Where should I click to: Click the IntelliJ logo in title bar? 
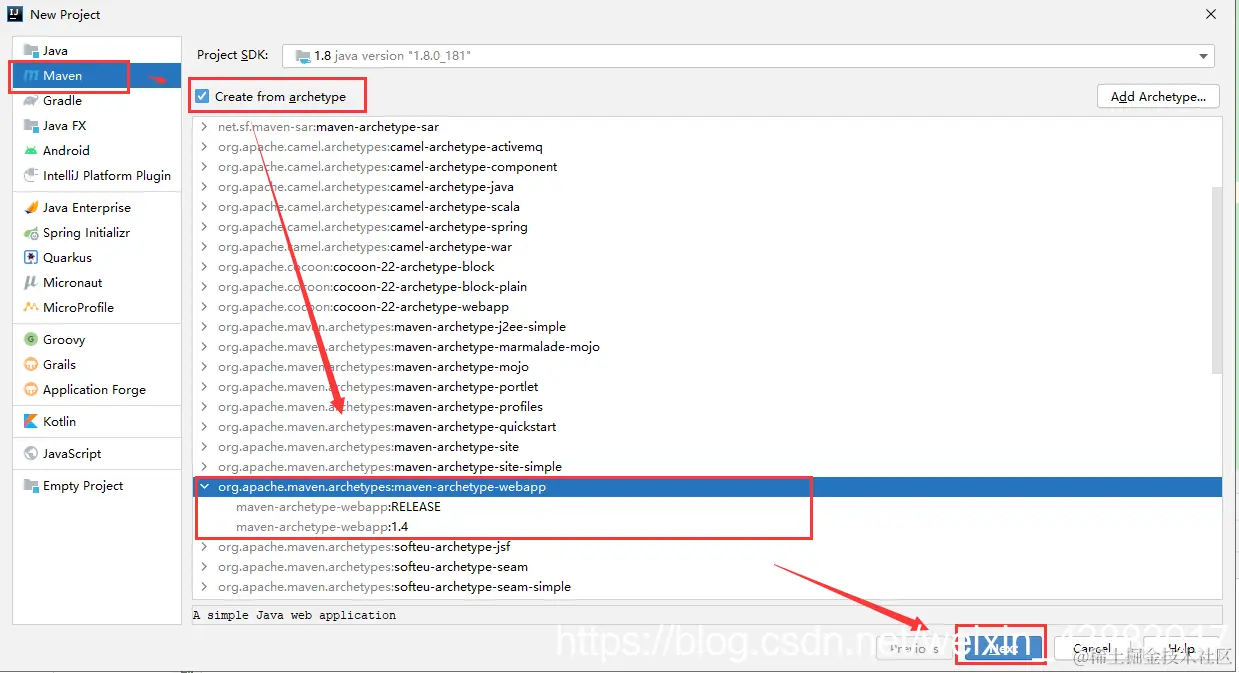16,15
